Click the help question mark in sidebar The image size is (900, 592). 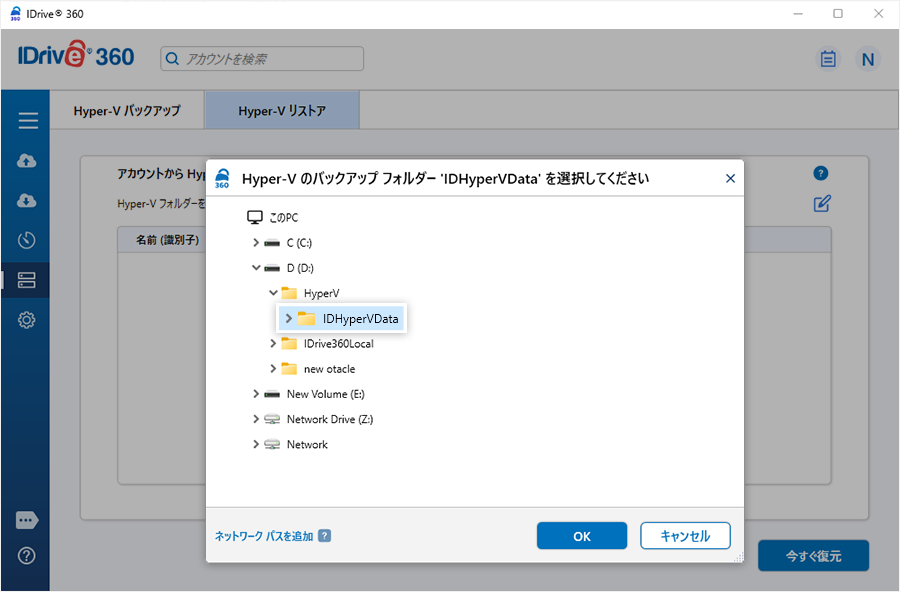pos(27,556)
